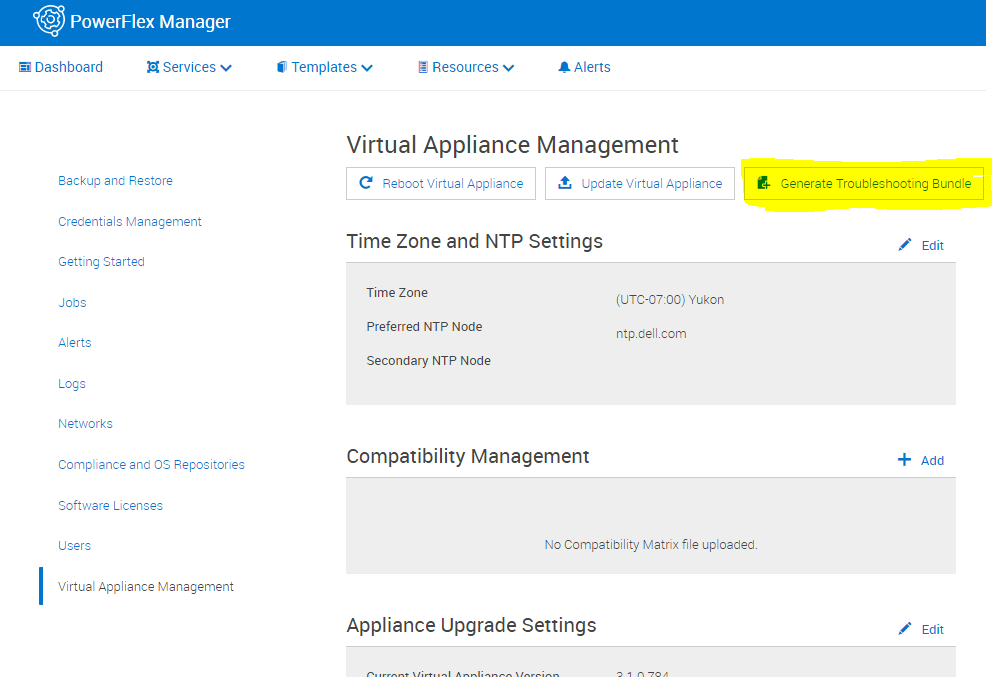This screenshot has height=677, width=992.
Task: Open the Resources dropdown menu
Action: pos(465,67)
